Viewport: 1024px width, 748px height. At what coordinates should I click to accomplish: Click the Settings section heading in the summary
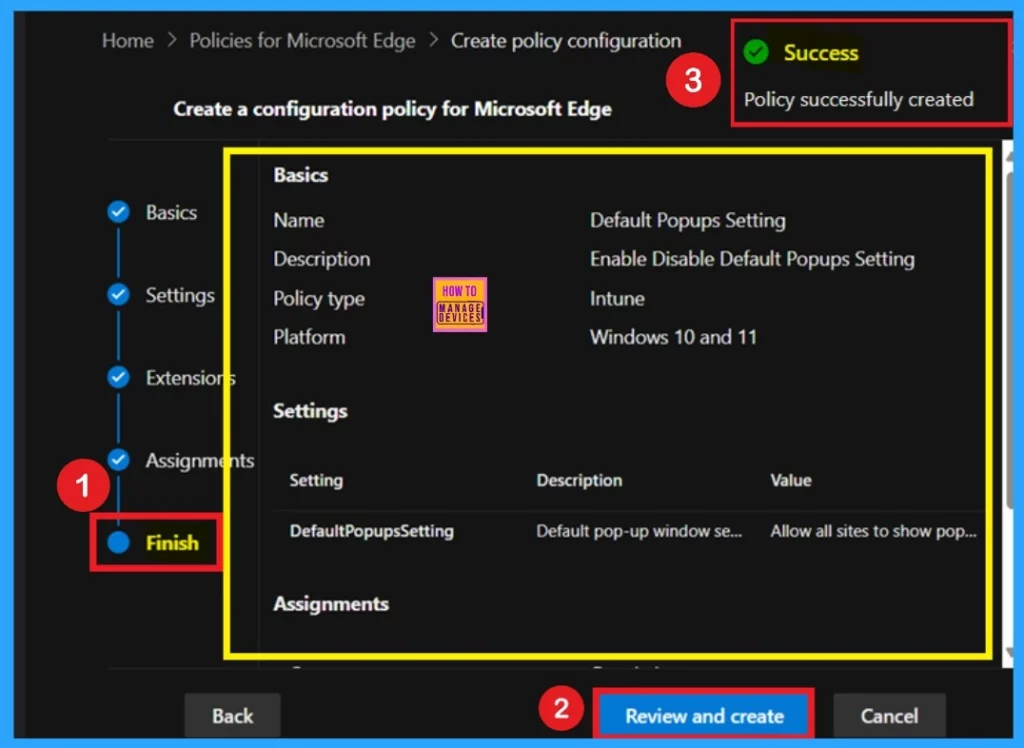[x=310, y=411]
